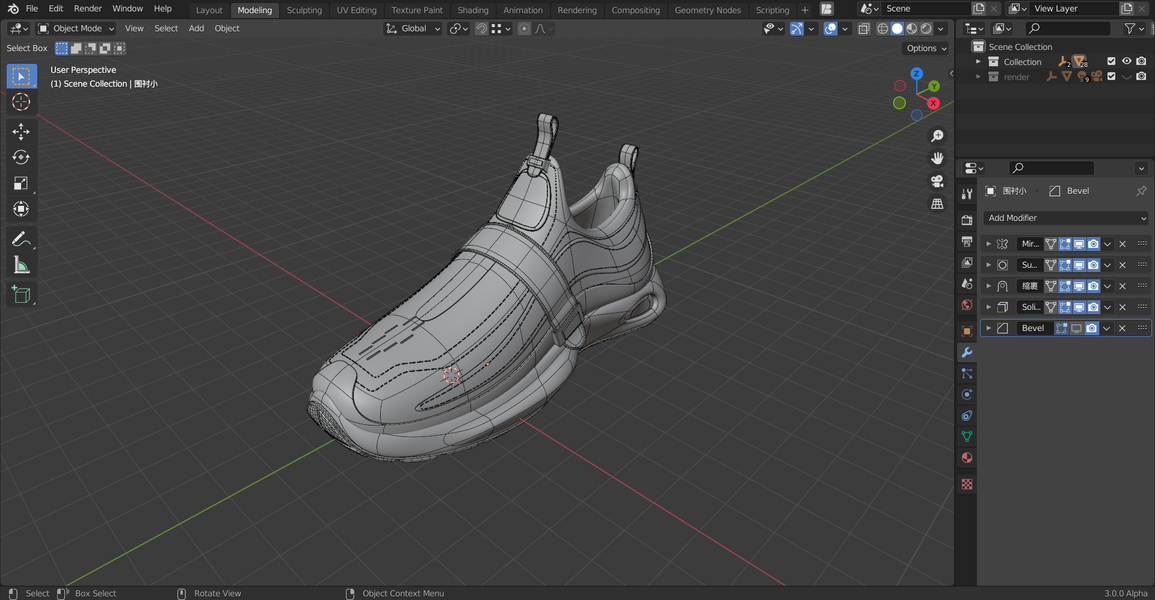Expand the Bevel modifier panel
The image size is (1155, 600).
click(x=989, y=328)
